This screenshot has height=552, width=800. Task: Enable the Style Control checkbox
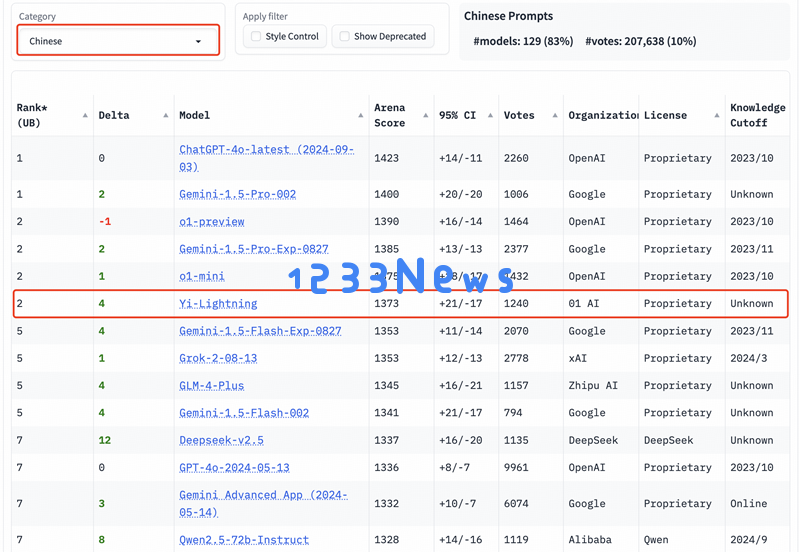[256, 36]
